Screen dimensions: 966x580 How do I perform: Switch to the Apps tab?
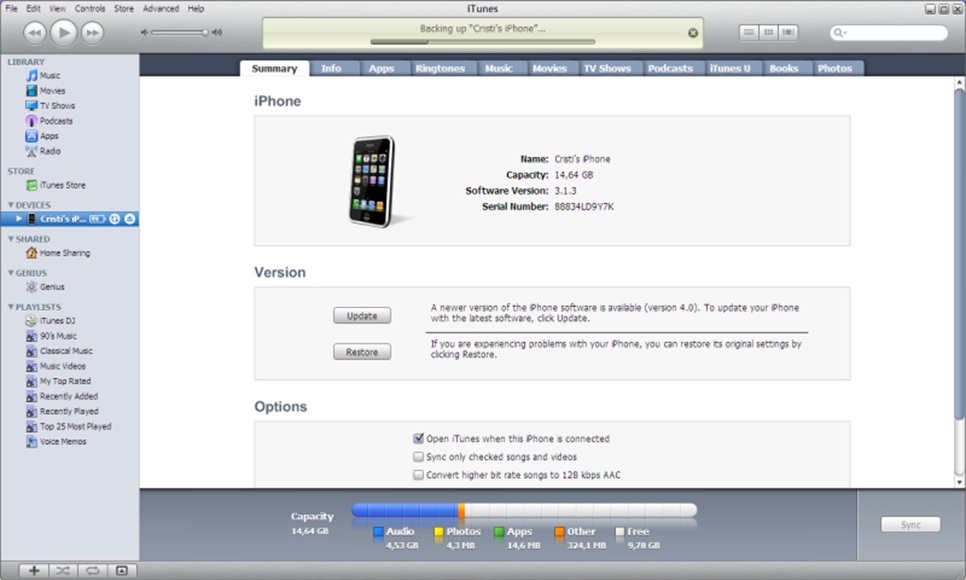click(381, 68)
